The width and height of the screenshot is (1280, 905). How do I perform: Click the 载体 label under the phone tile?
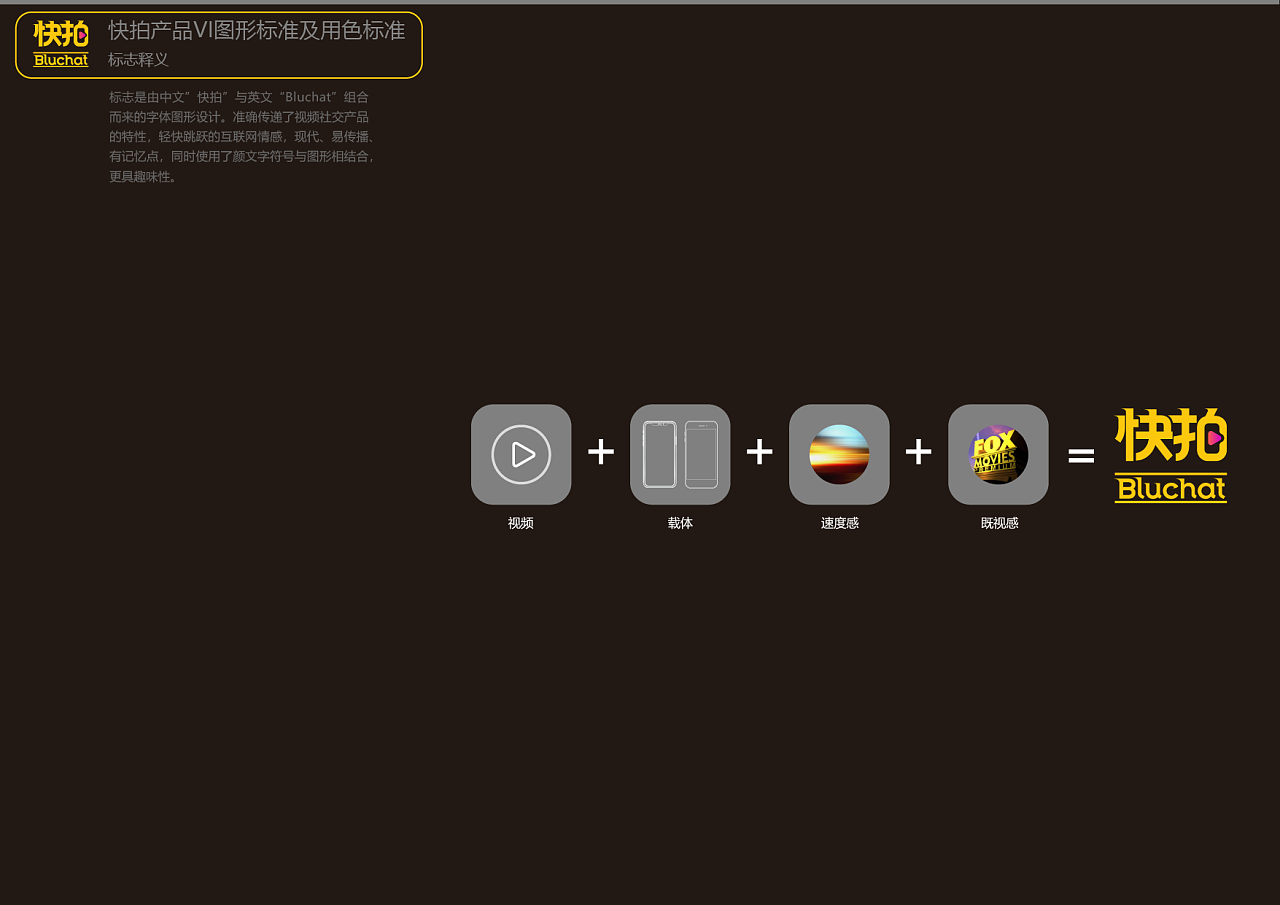tap(680, 523)
